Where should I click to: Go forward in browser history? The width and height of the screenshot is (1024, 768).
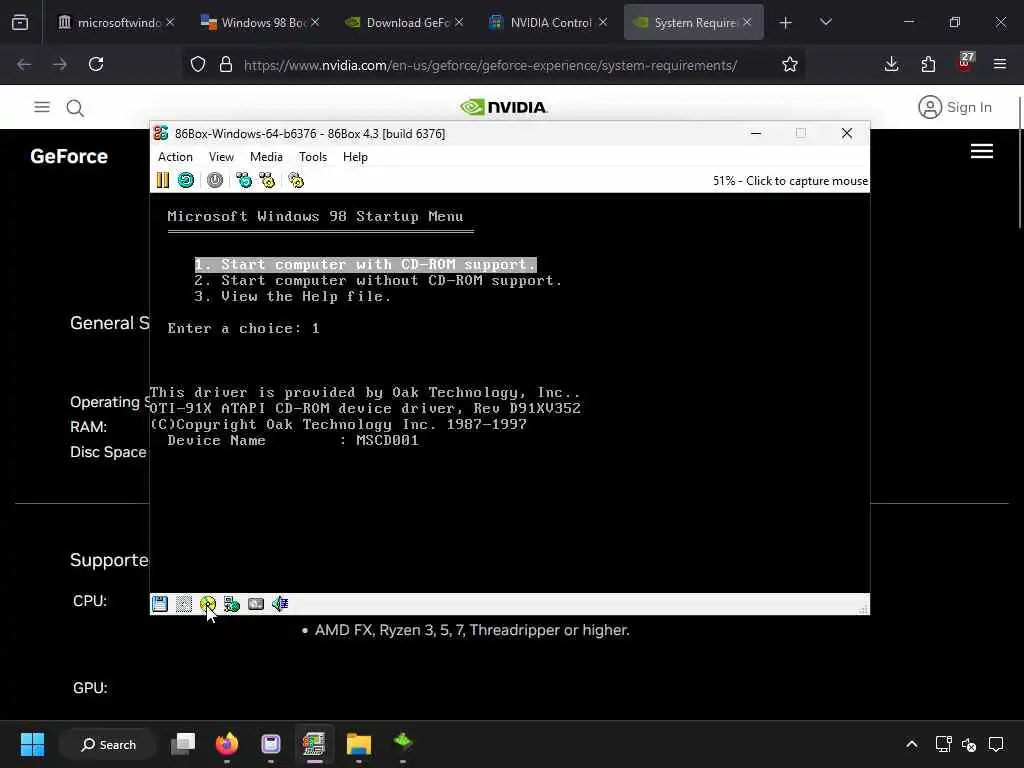60,64
